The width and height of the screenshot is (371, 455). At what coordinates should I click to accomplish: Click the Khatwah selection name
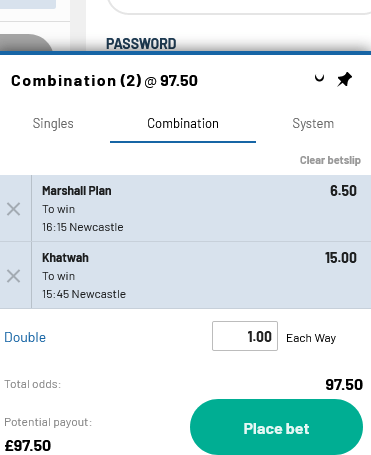(x=65, y=258)
